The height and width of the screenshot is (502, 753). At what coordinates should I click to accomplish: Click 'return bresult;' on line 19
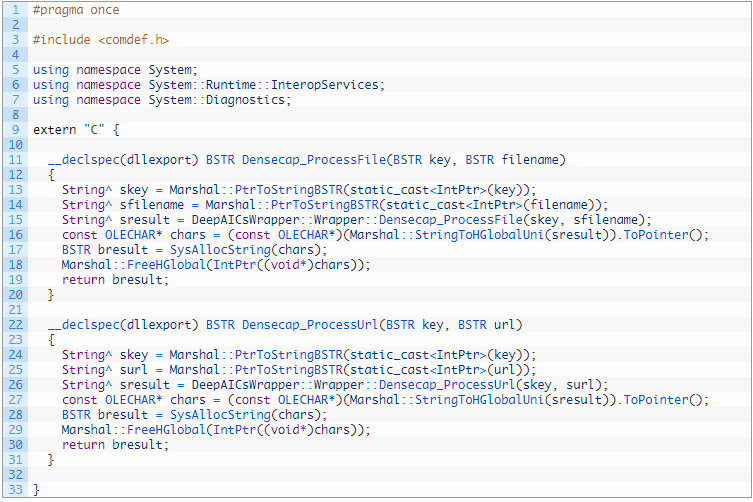[x=115, y=280]
